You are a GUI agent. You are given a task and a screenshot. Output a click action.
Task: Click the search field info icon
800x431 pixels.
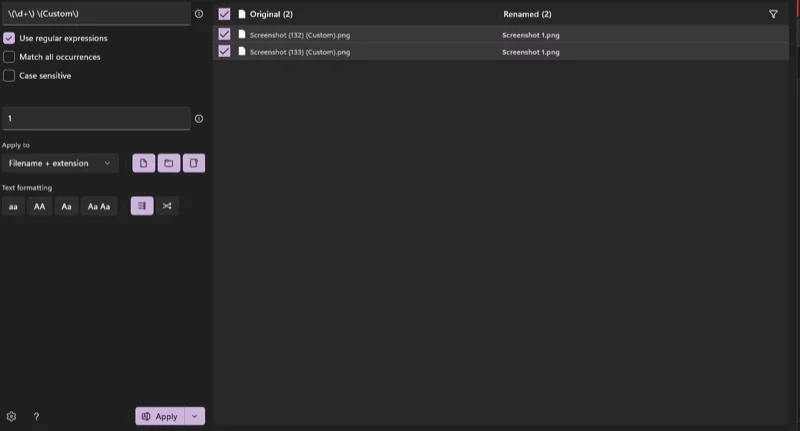199,14
